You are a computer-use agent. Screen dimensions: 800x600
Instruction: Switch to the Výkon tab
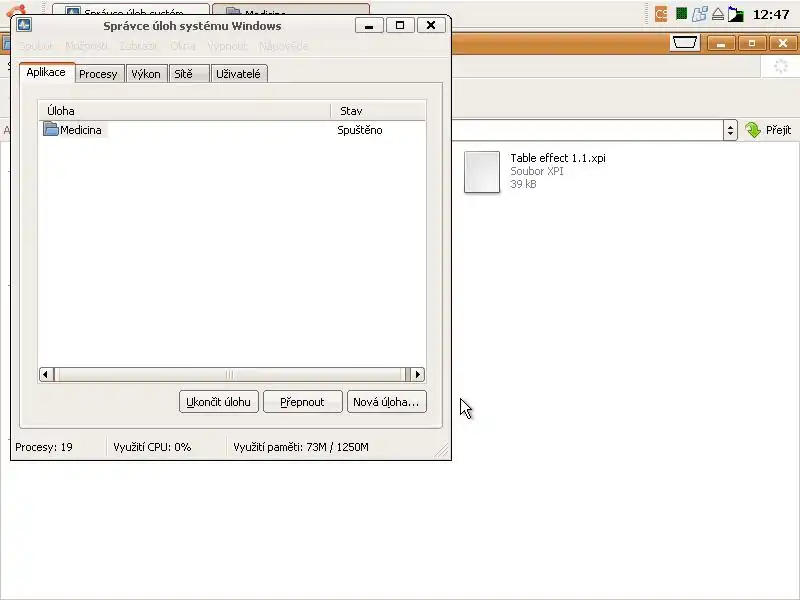point(146,74)
